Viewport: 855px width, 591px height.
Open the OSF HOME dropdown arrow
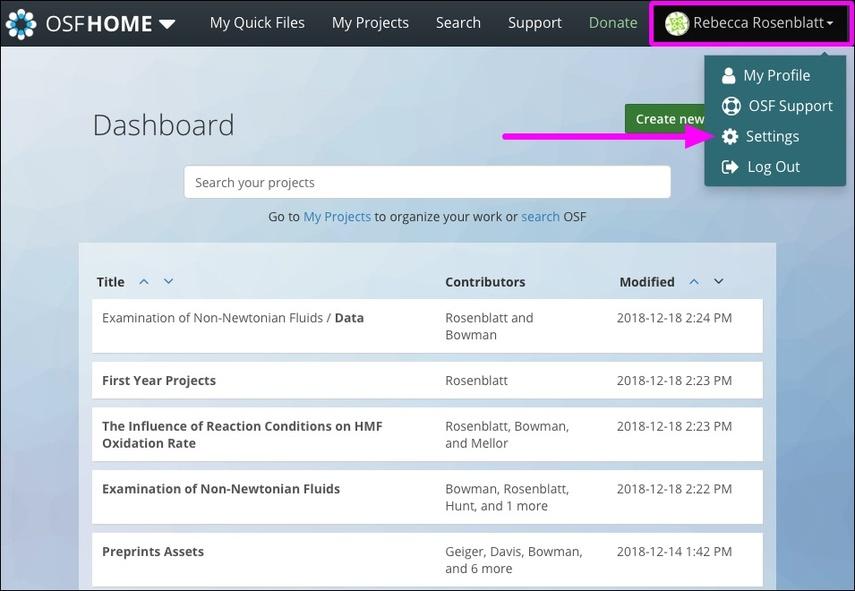coord(167,24)
